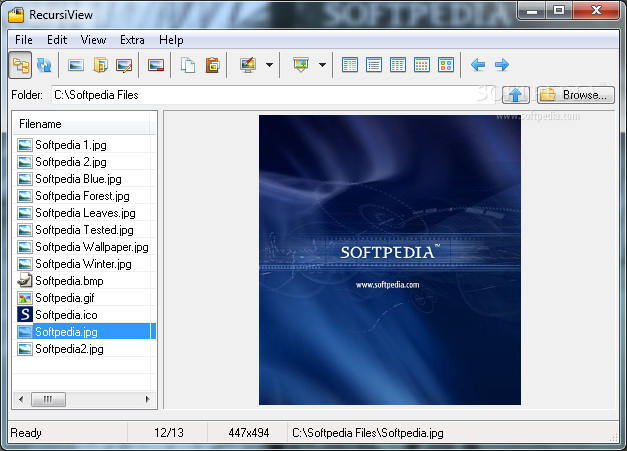This screenshot has height=451, width=627.
Task: Click the edit image pencil icon
Action: pos(124,65)
